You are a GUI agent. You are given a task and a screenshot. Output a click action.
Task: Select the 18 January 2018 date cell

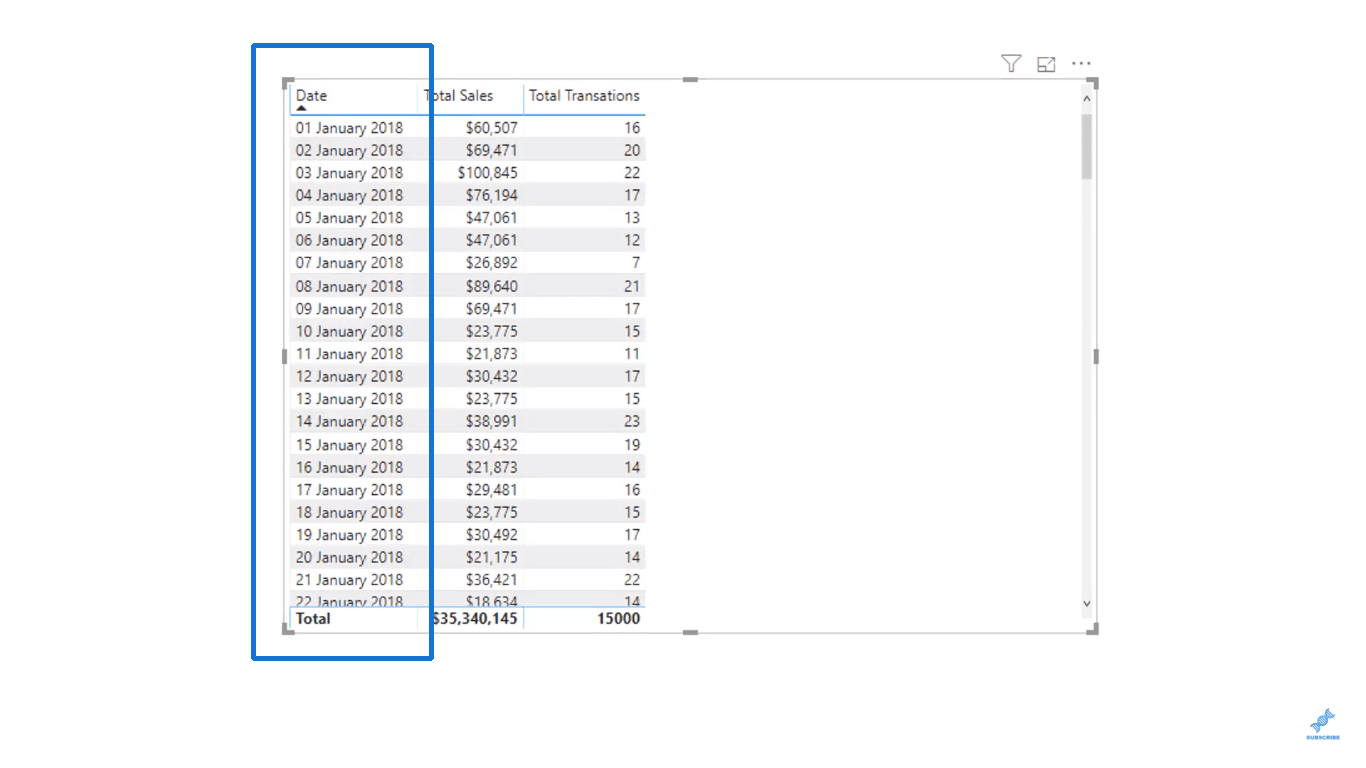[x=349, y=512]
